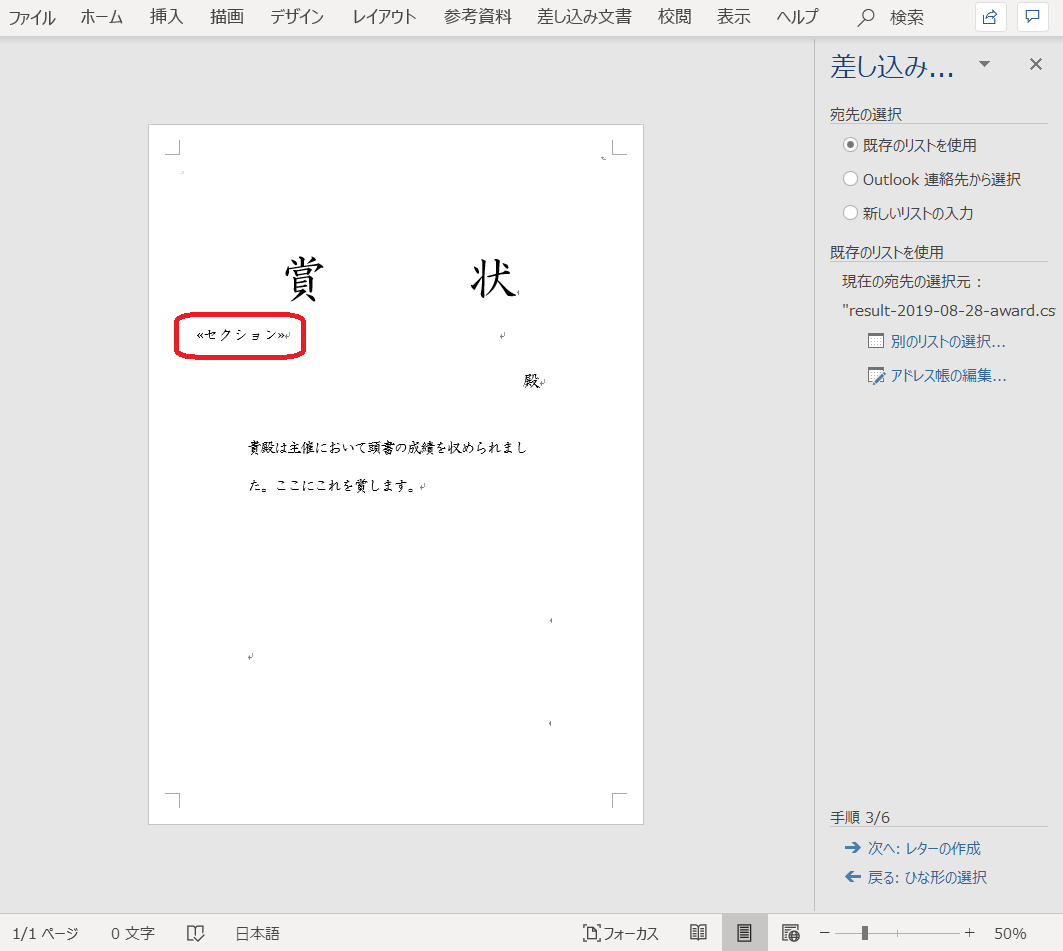Viewport: 1063px width, 951px height.
Task: Click the zoom out minus button
Action: (825, 933)
